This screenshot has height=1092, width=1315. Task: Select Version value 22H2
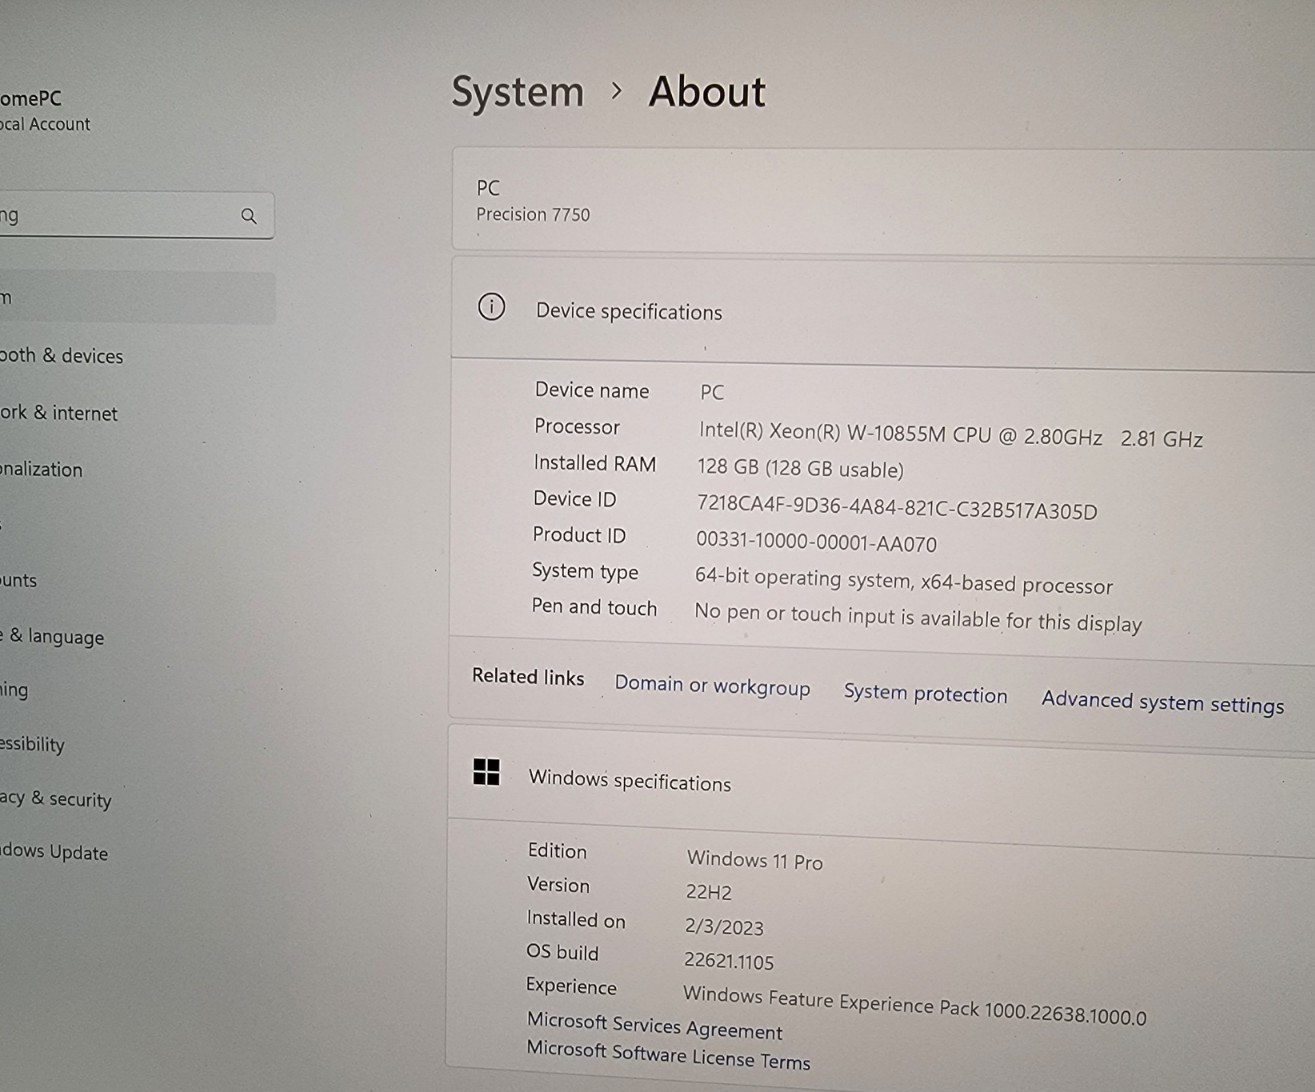pos(709,892)
